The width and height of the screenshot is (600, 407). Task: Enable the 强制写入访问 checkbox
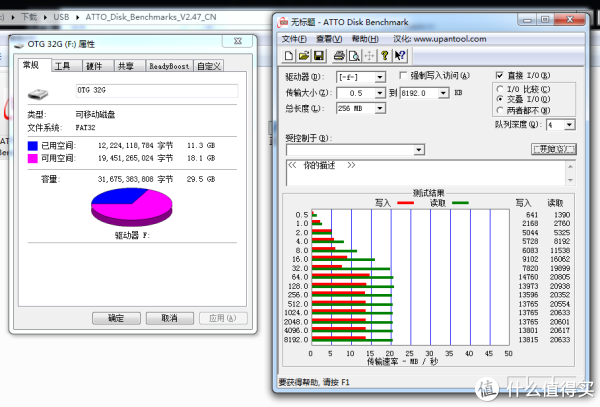click(x=403, y=75)
